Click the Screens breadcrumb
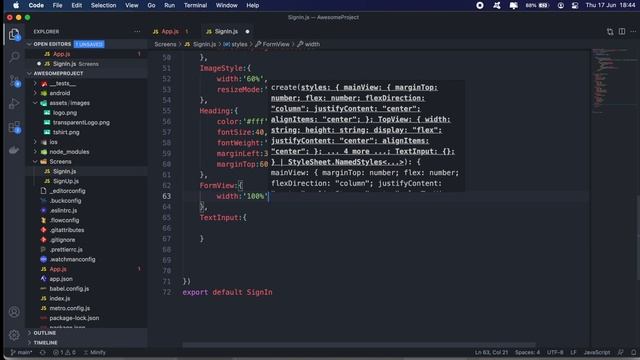 pos(165,44)
